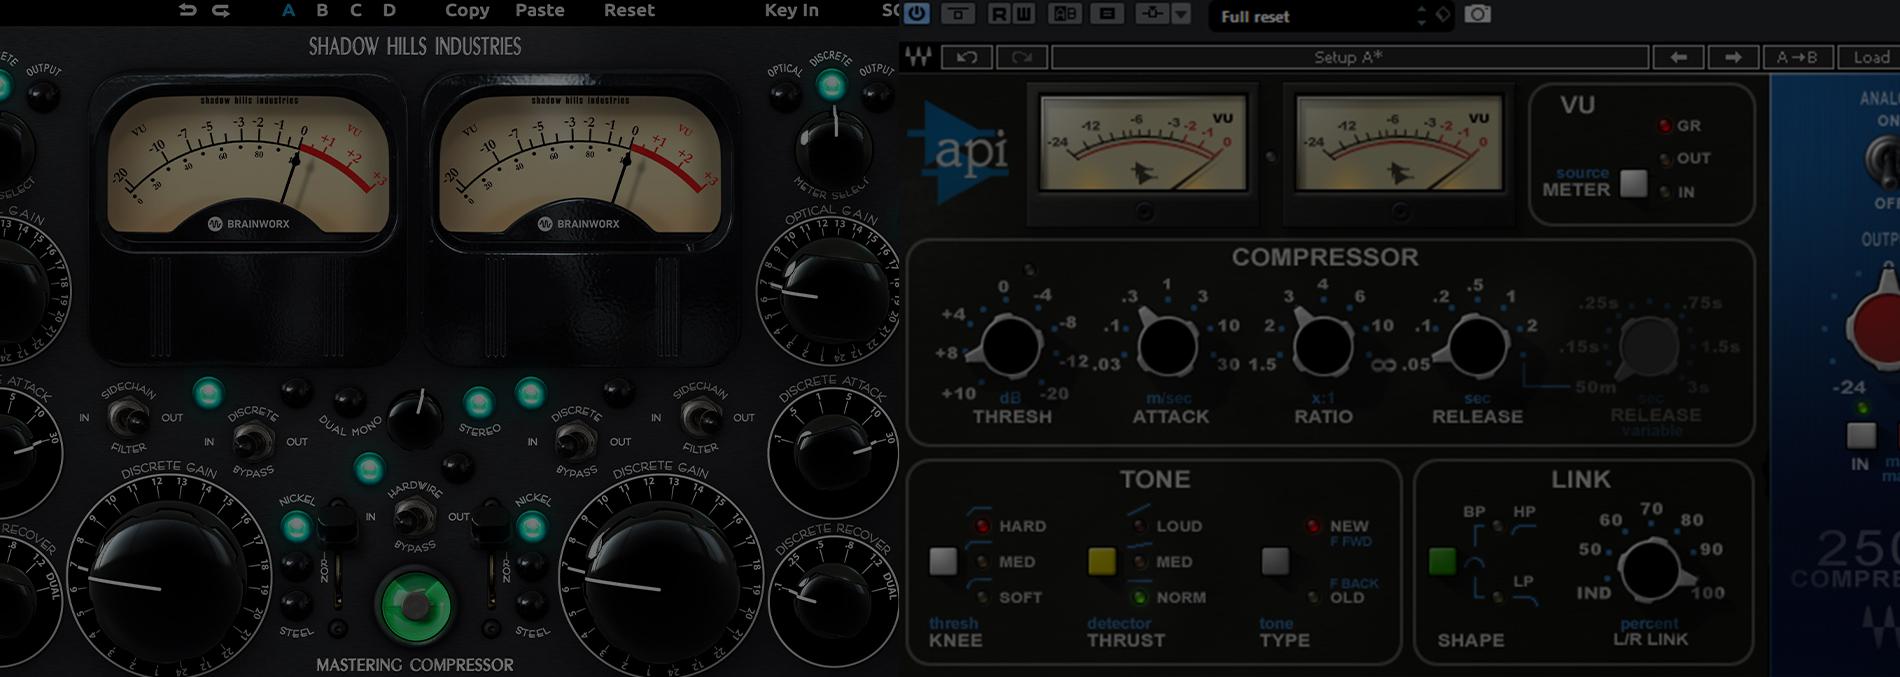The height and width of the screenshot is (677, 1900).
Task: Click the next preset right arrow
Action: 1733,57
